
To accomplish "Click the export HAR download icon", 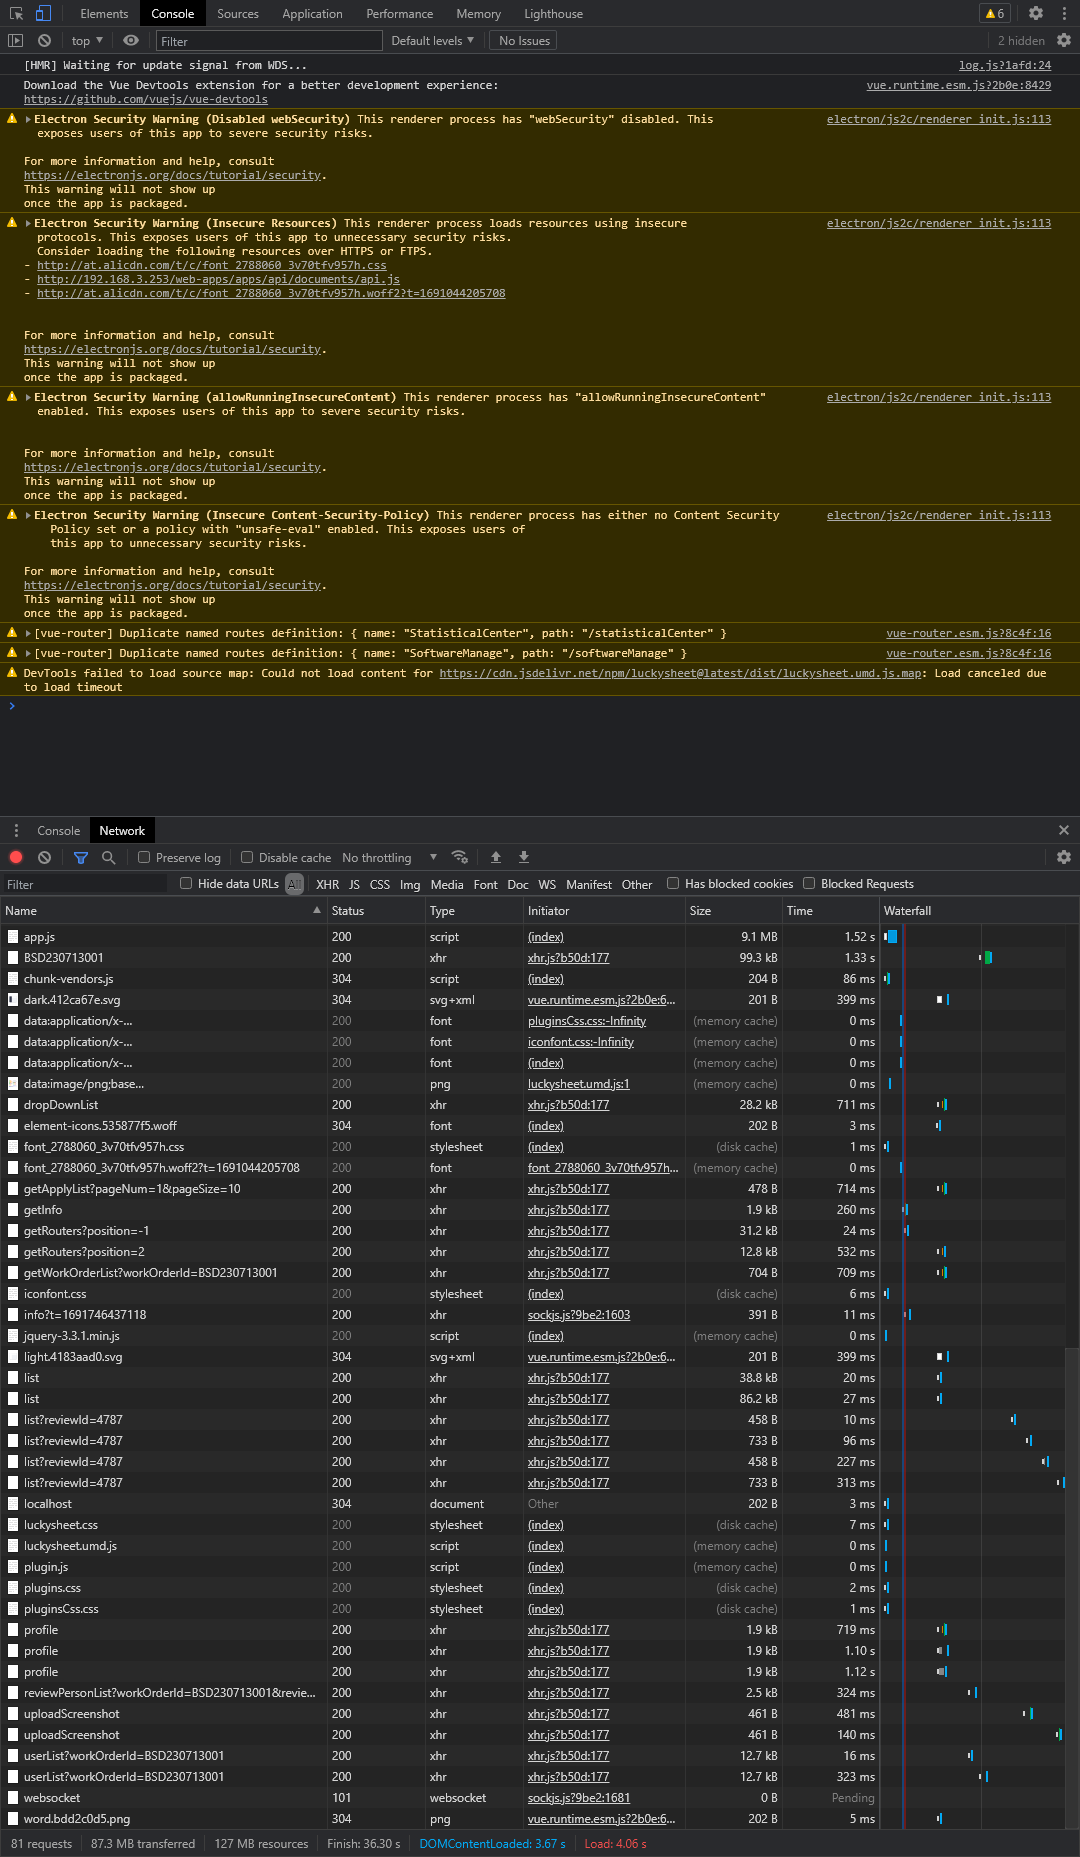I will click(523, 858).
